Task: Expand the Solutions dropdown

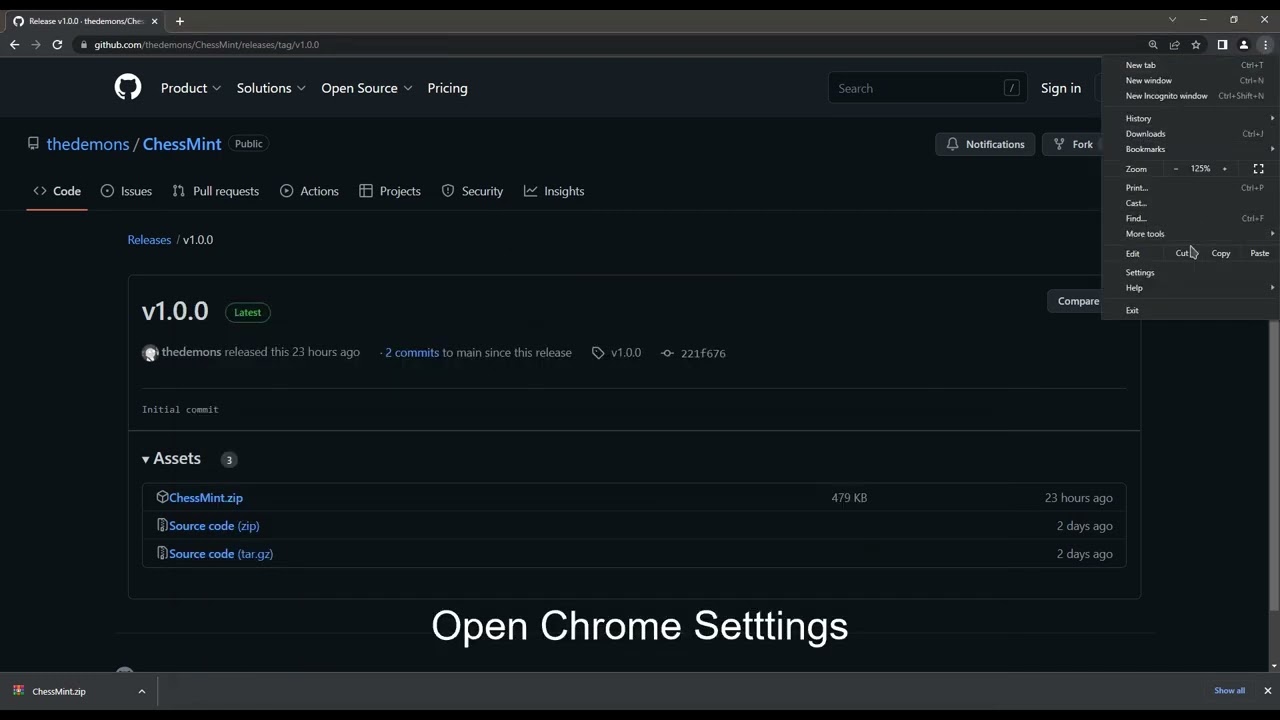Action: [271, 88]
